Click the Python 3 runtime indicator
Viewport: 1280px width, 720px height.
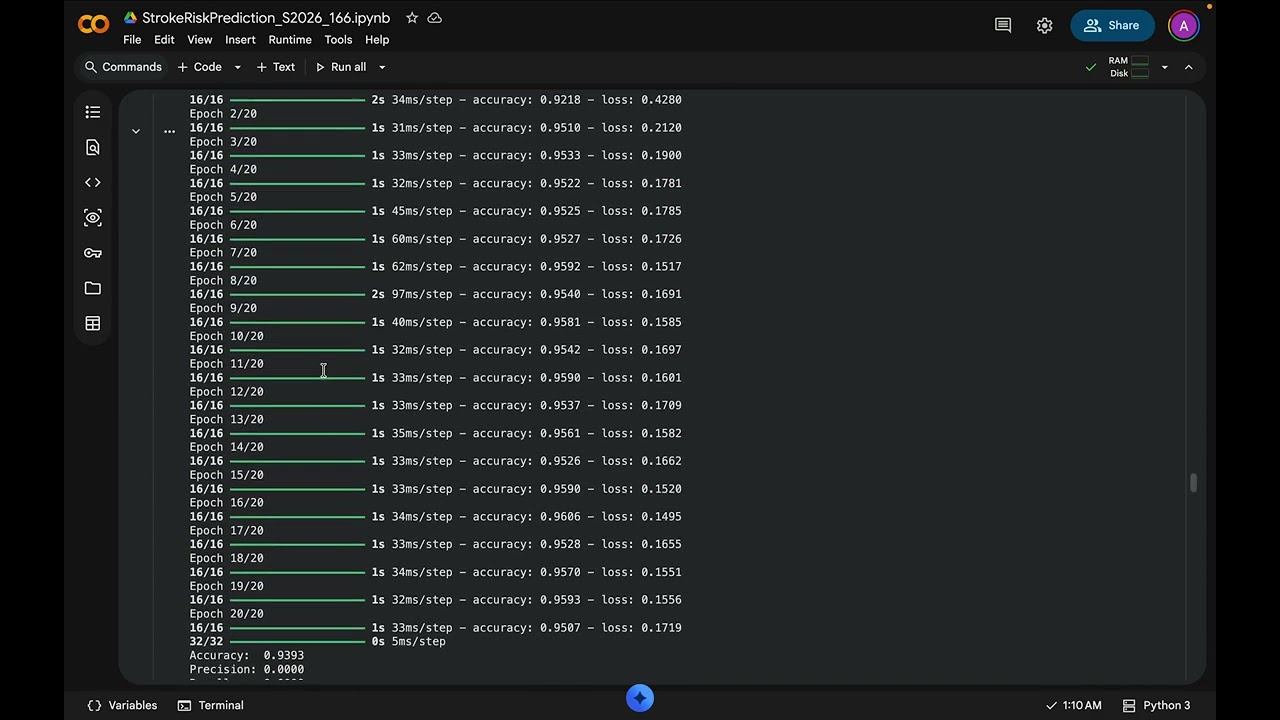tap(1156, 705)
